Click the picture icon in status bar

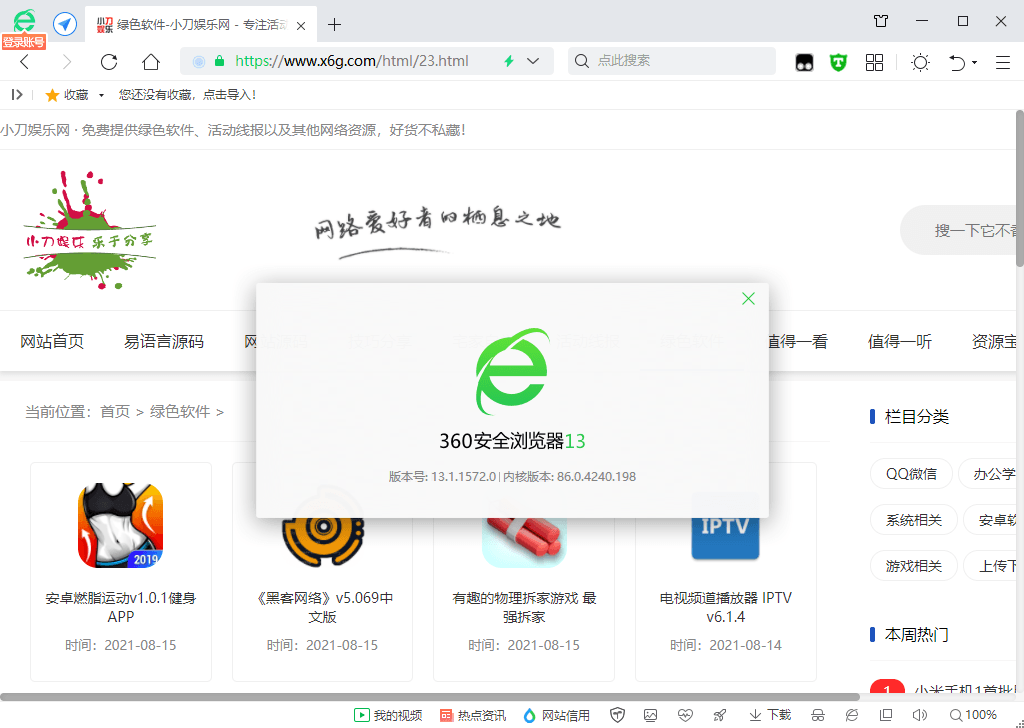[650, 716]
